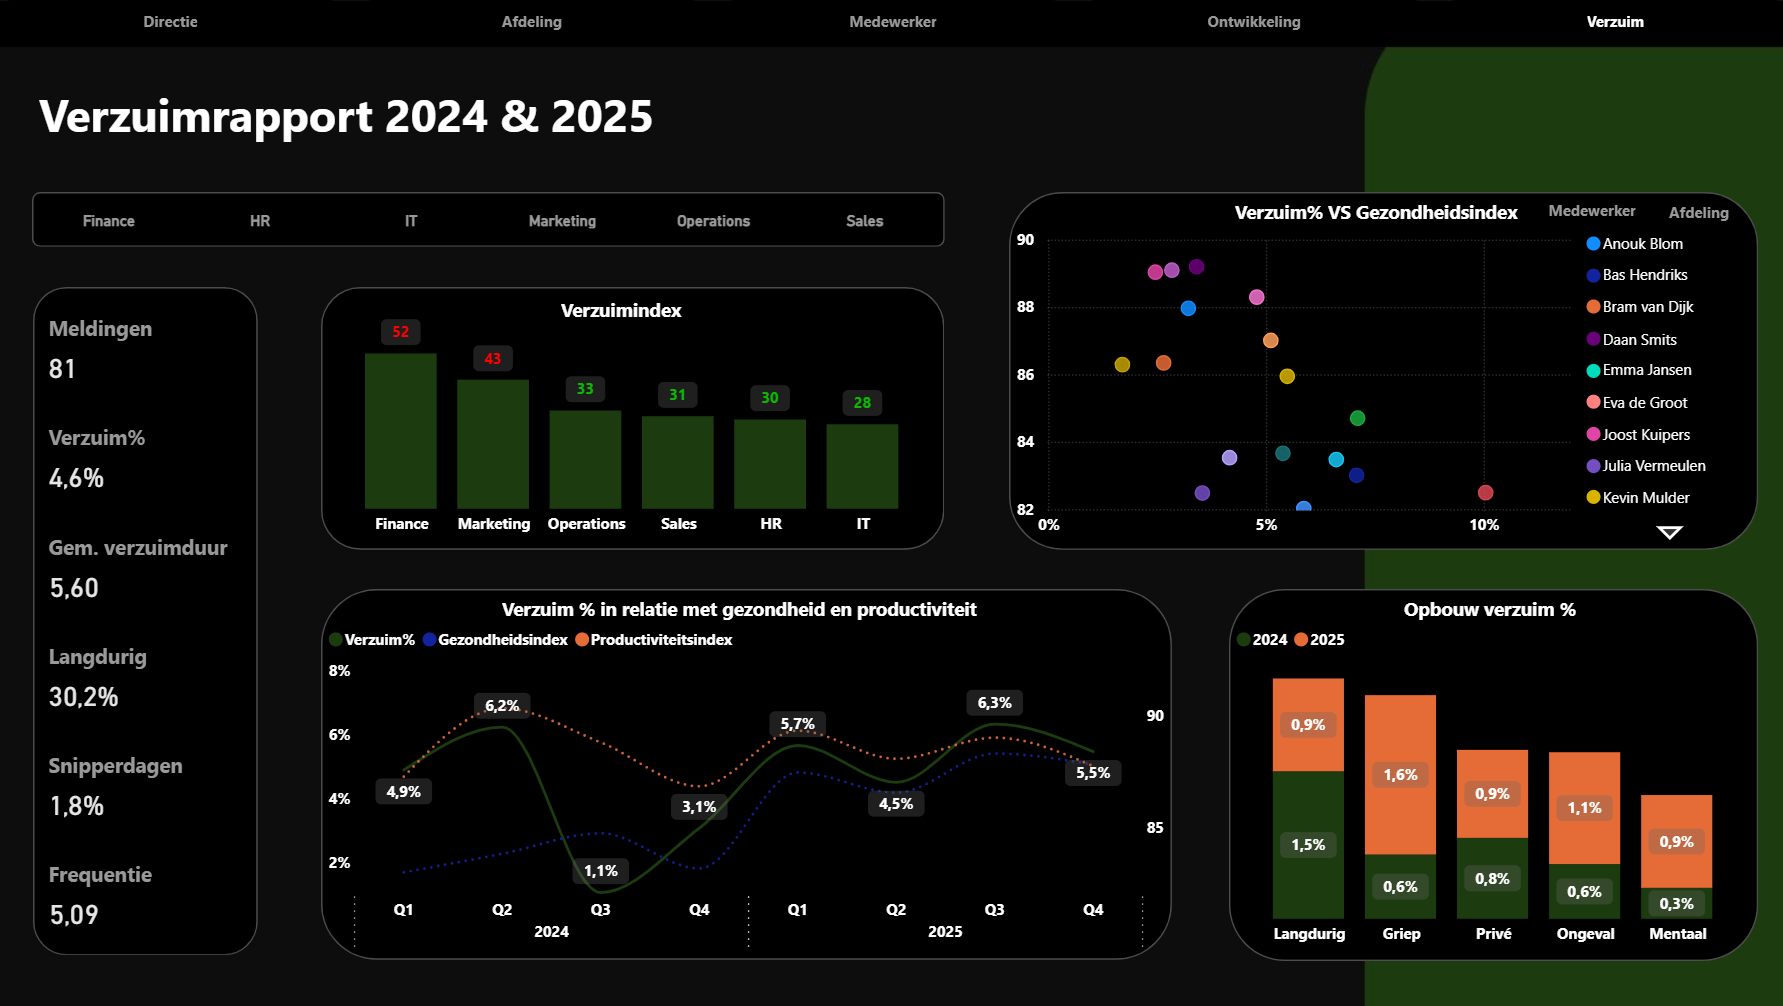Select the Finance bar in Verzuimindex chart
Screen dimensions: 1783x1006
click(401, 430)
